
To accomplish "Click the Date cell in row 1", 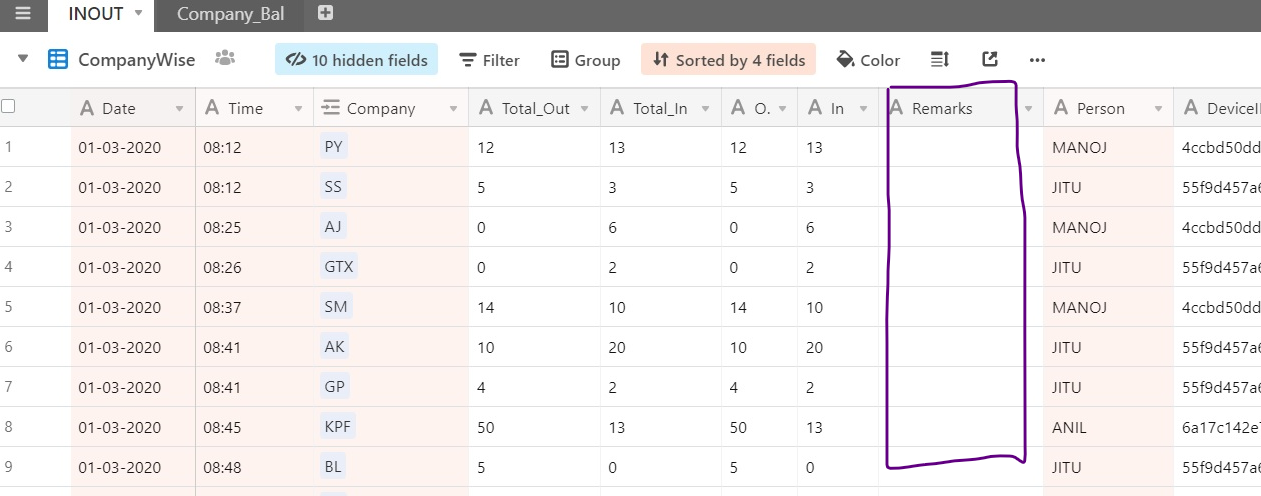I will pos(133,147).
